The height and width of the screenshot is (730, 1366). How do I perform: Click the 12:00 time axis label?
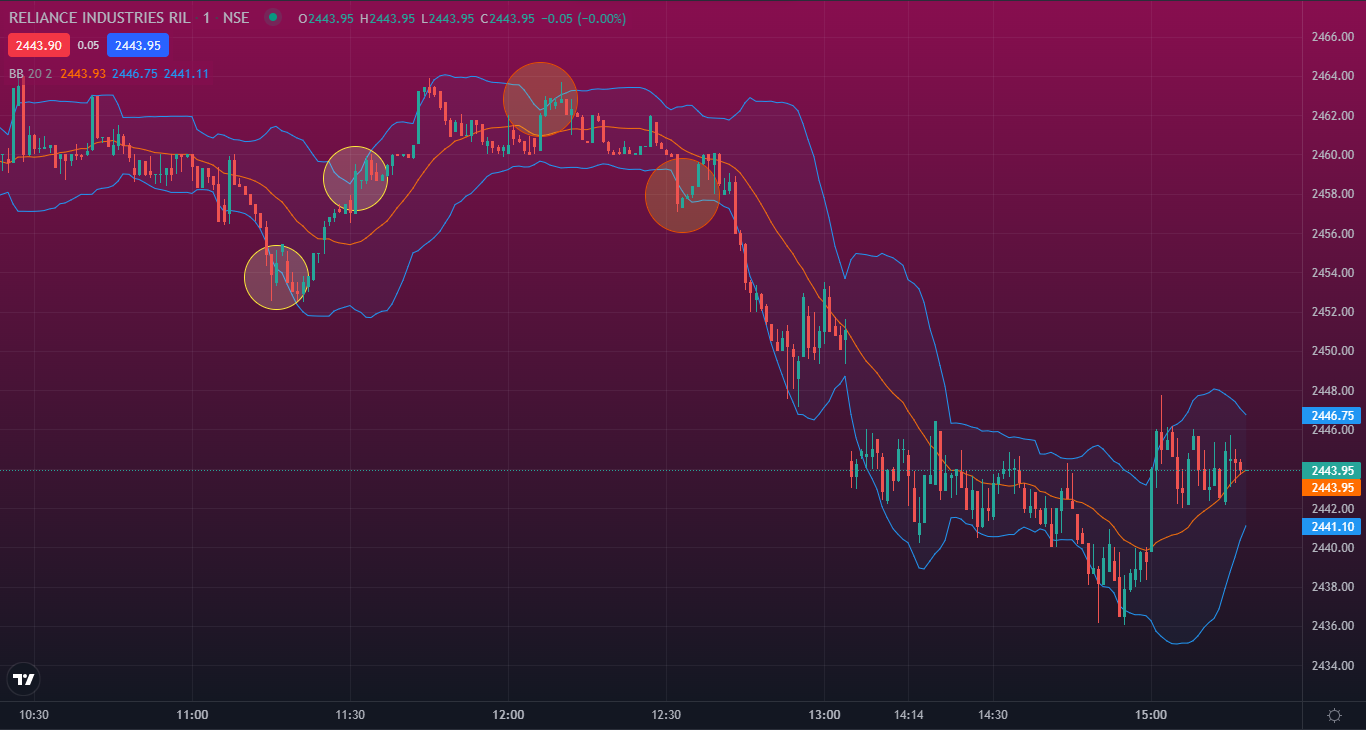[508, 715]
